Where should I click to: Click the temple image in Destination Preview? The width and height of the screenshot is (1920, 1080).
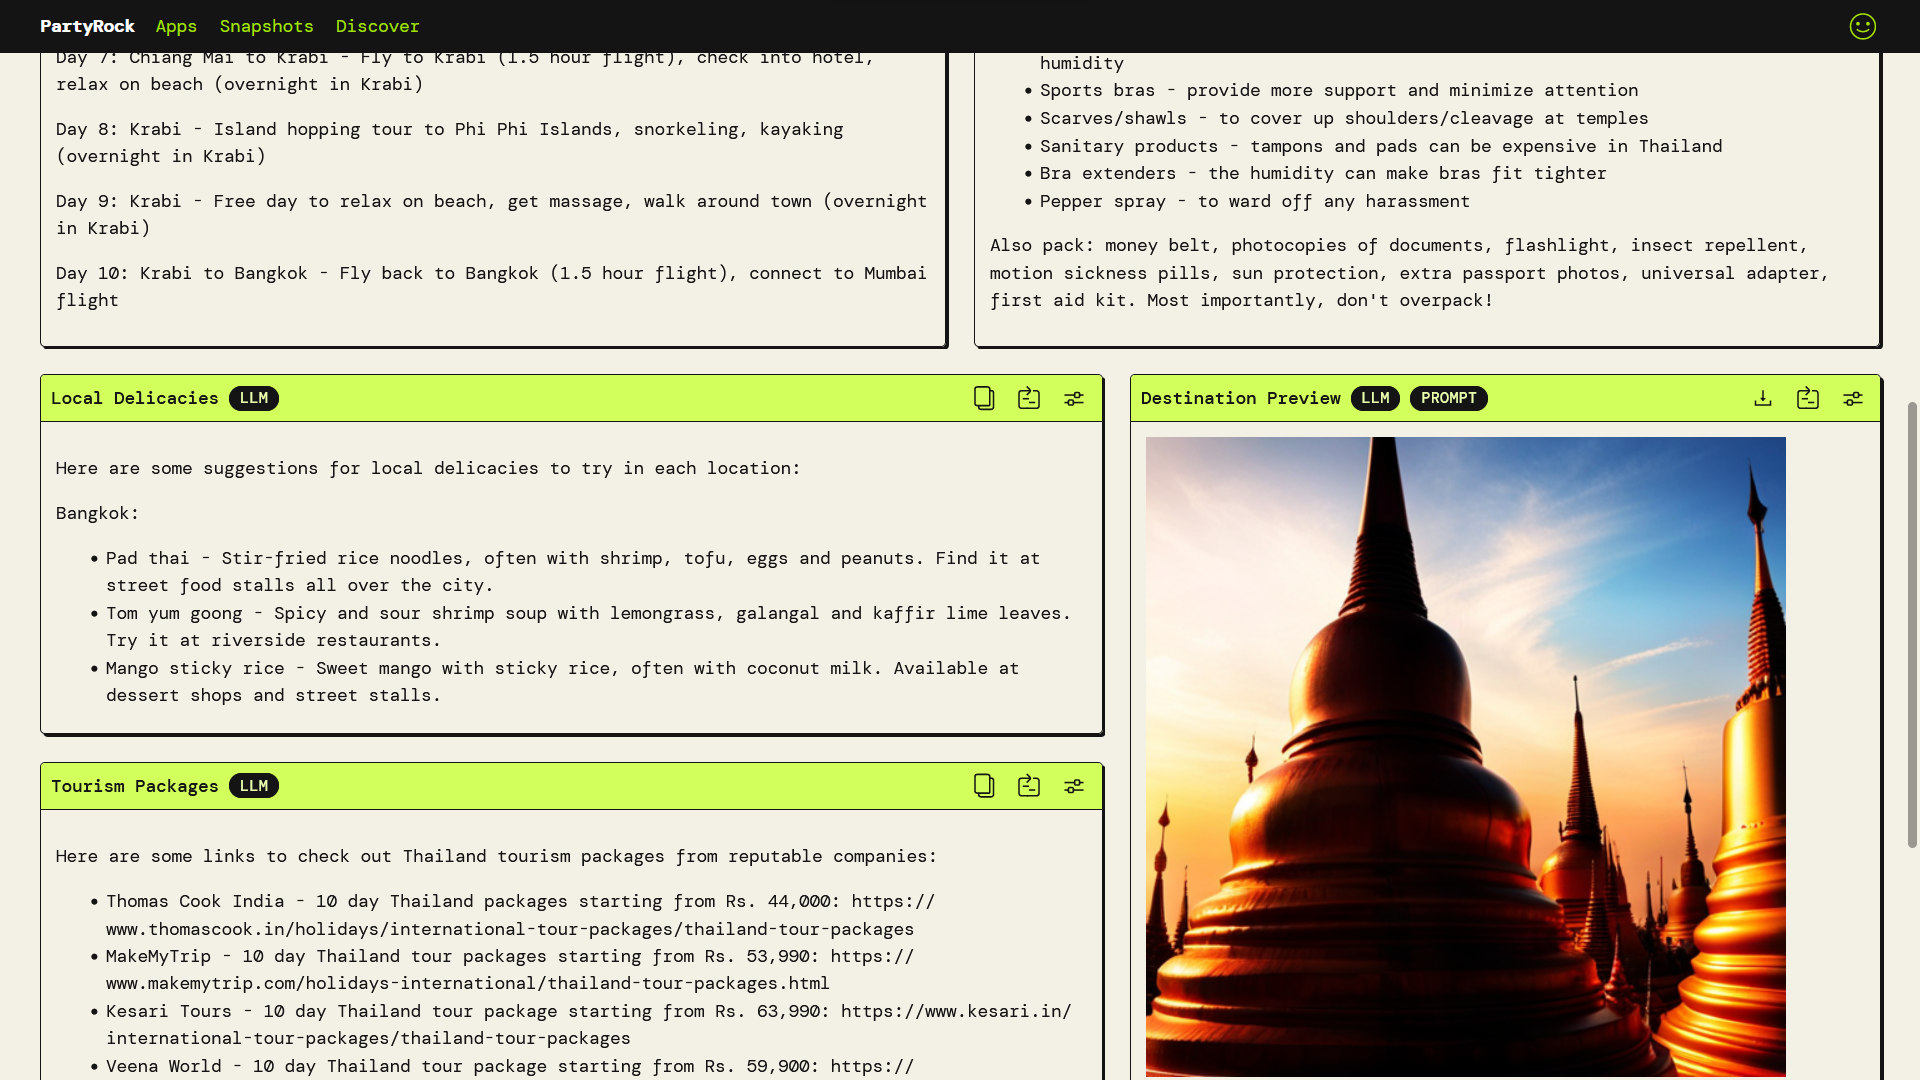click(1465, 750)
